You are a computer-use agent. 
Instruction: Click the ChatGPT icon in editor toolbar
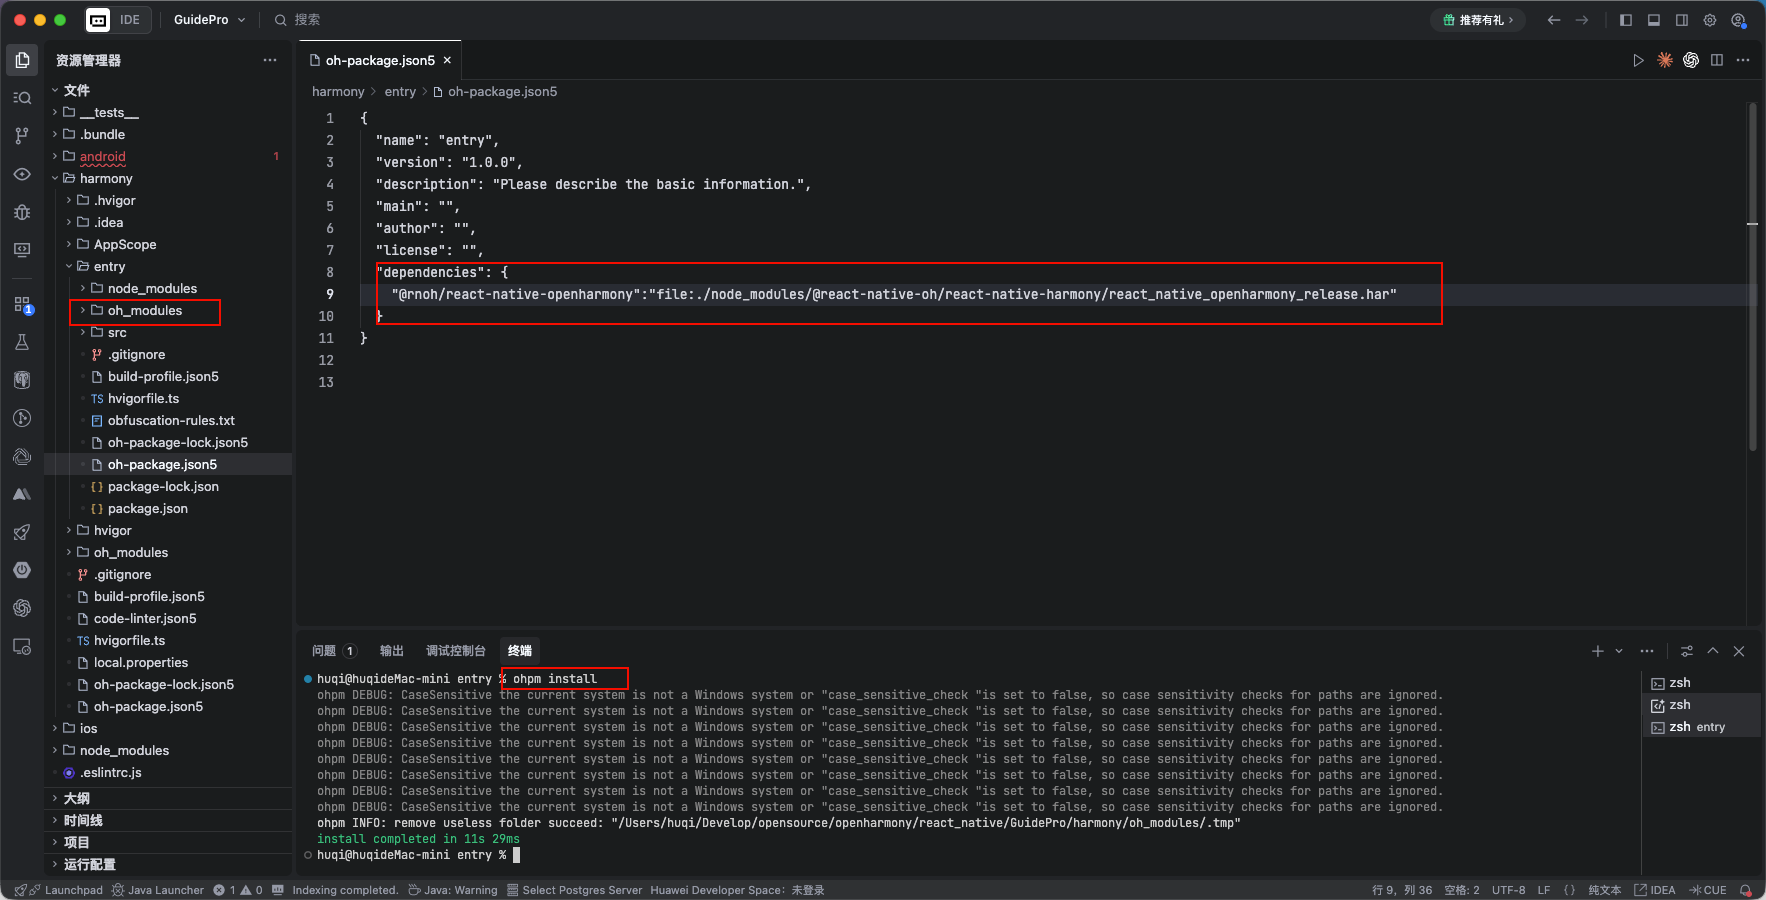(x=1691, y=60)
